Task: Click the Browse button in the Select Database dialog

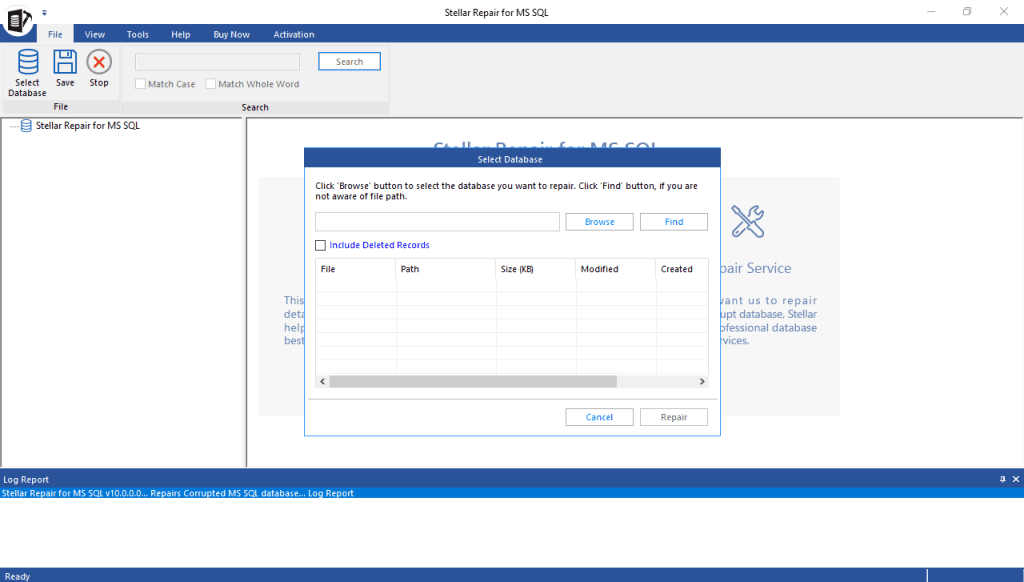Action: [599, 221]
